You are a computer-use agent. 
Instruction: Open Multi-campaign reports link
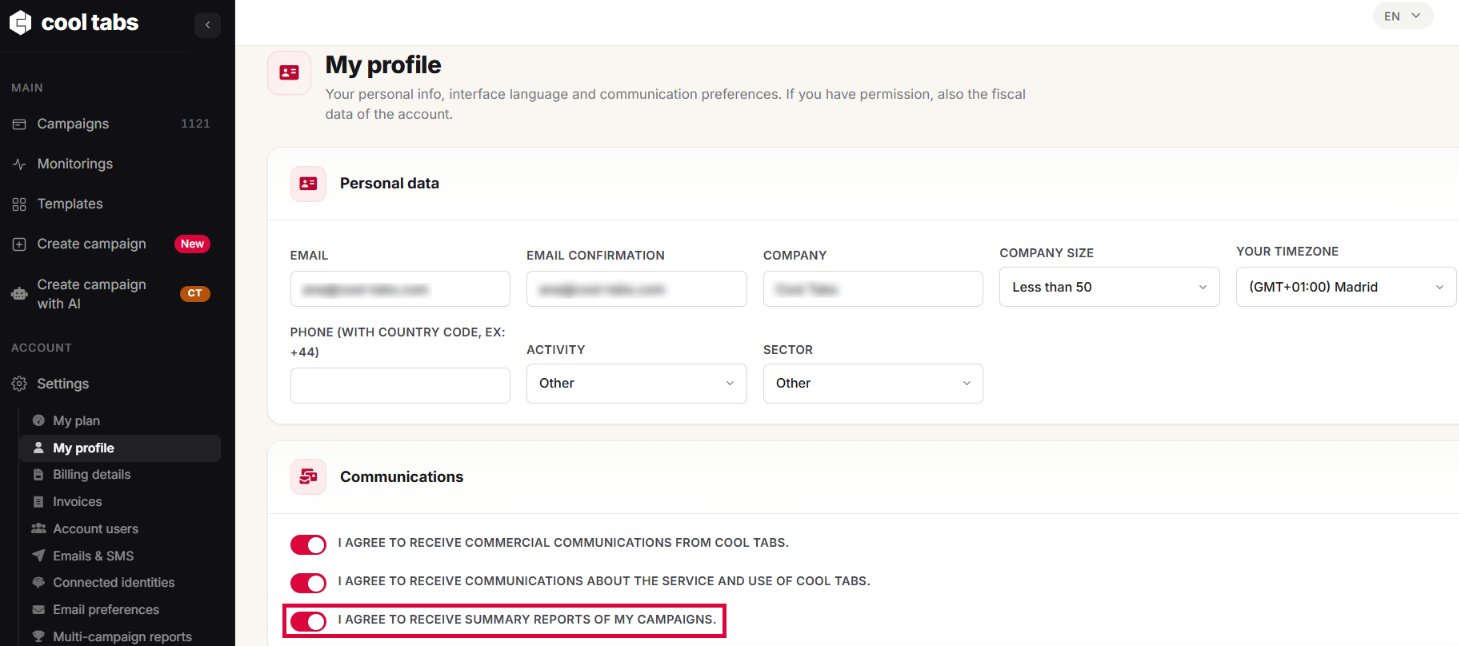click(x=120, y=636)
